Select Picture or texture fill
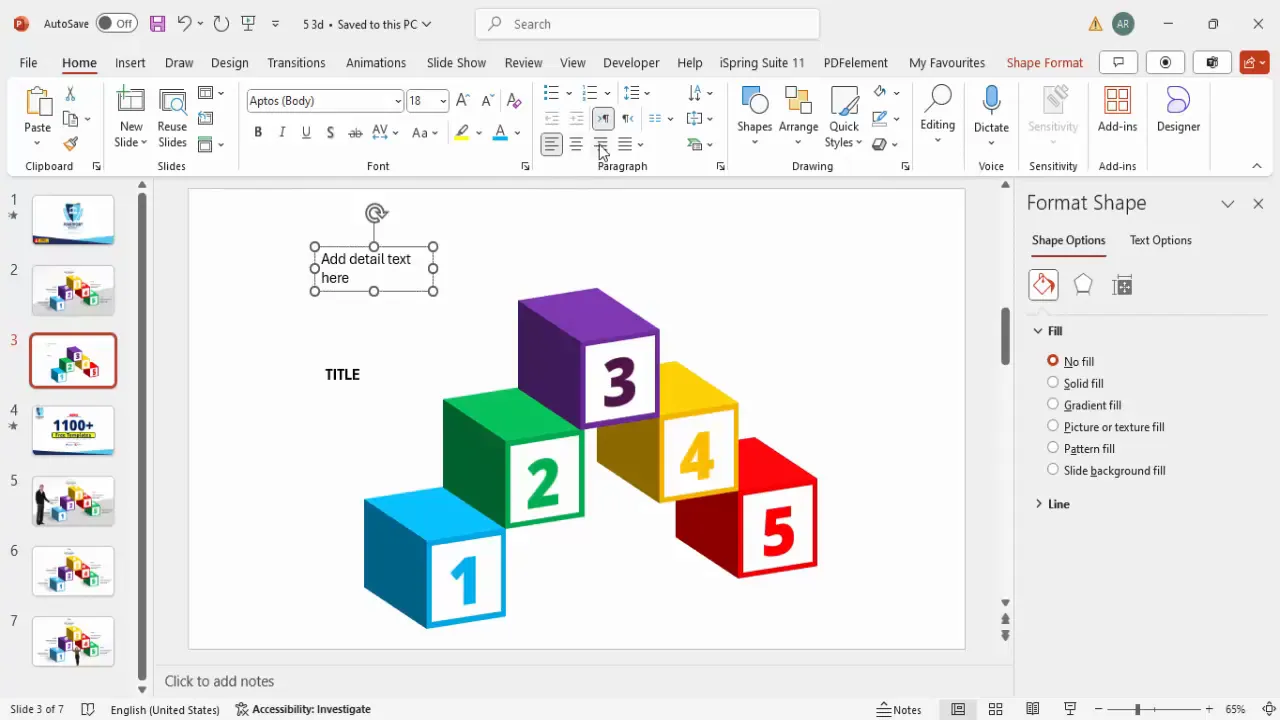The height and width of the screenshot is (720, 1280). coord(1053,426)
